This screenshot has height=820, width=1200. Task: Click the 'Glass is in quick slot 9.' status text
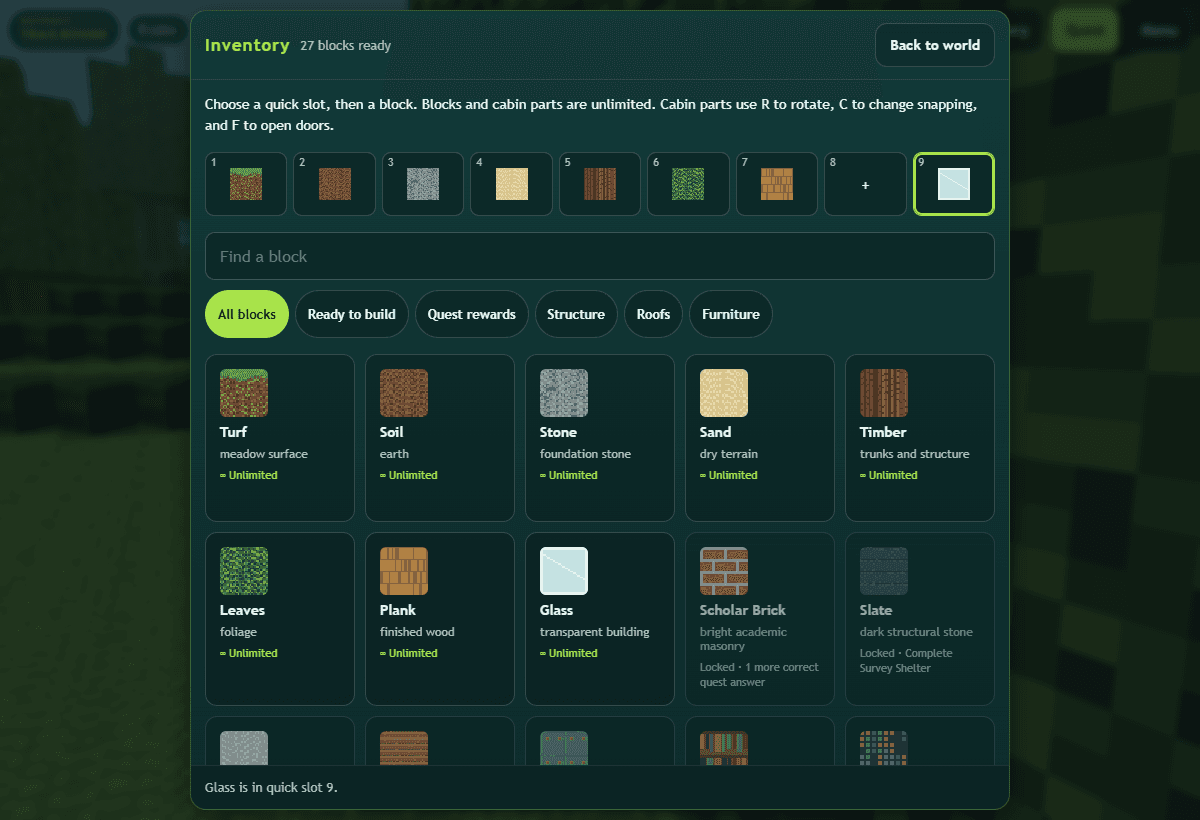click(271, 788)
